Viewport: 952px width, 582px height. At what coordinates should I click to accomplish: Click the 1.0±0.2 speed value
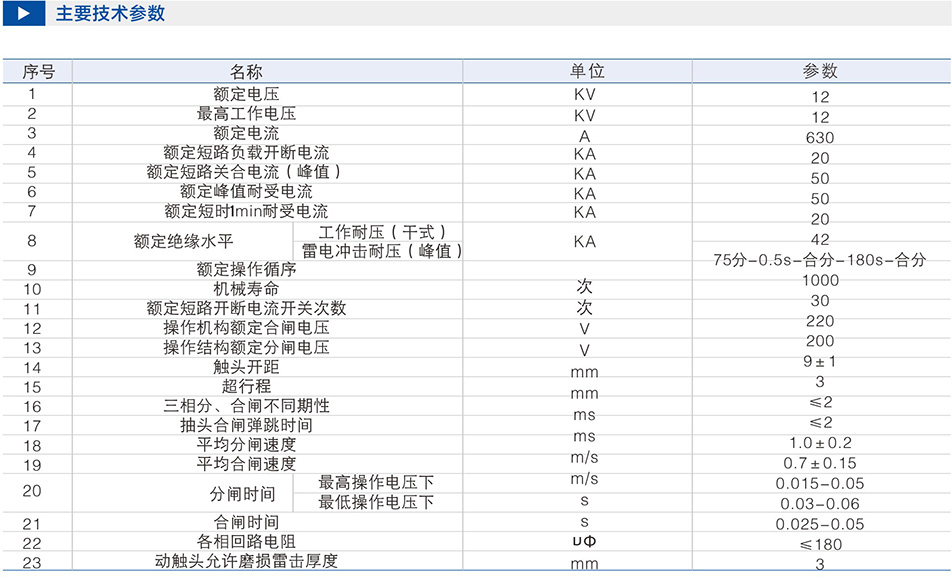tap(820, 443)
